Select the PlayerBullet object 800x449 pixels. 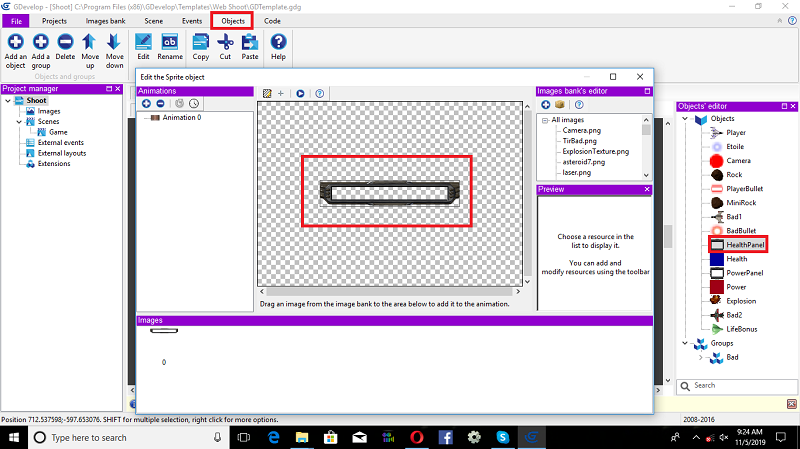click(x=744, y=189)
